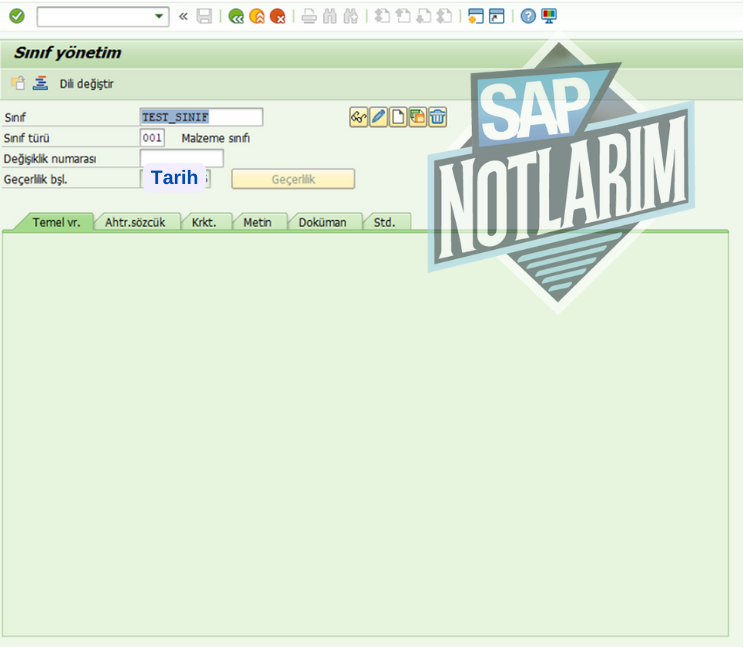Open Help via question mark icon

(x=528, y=17)
